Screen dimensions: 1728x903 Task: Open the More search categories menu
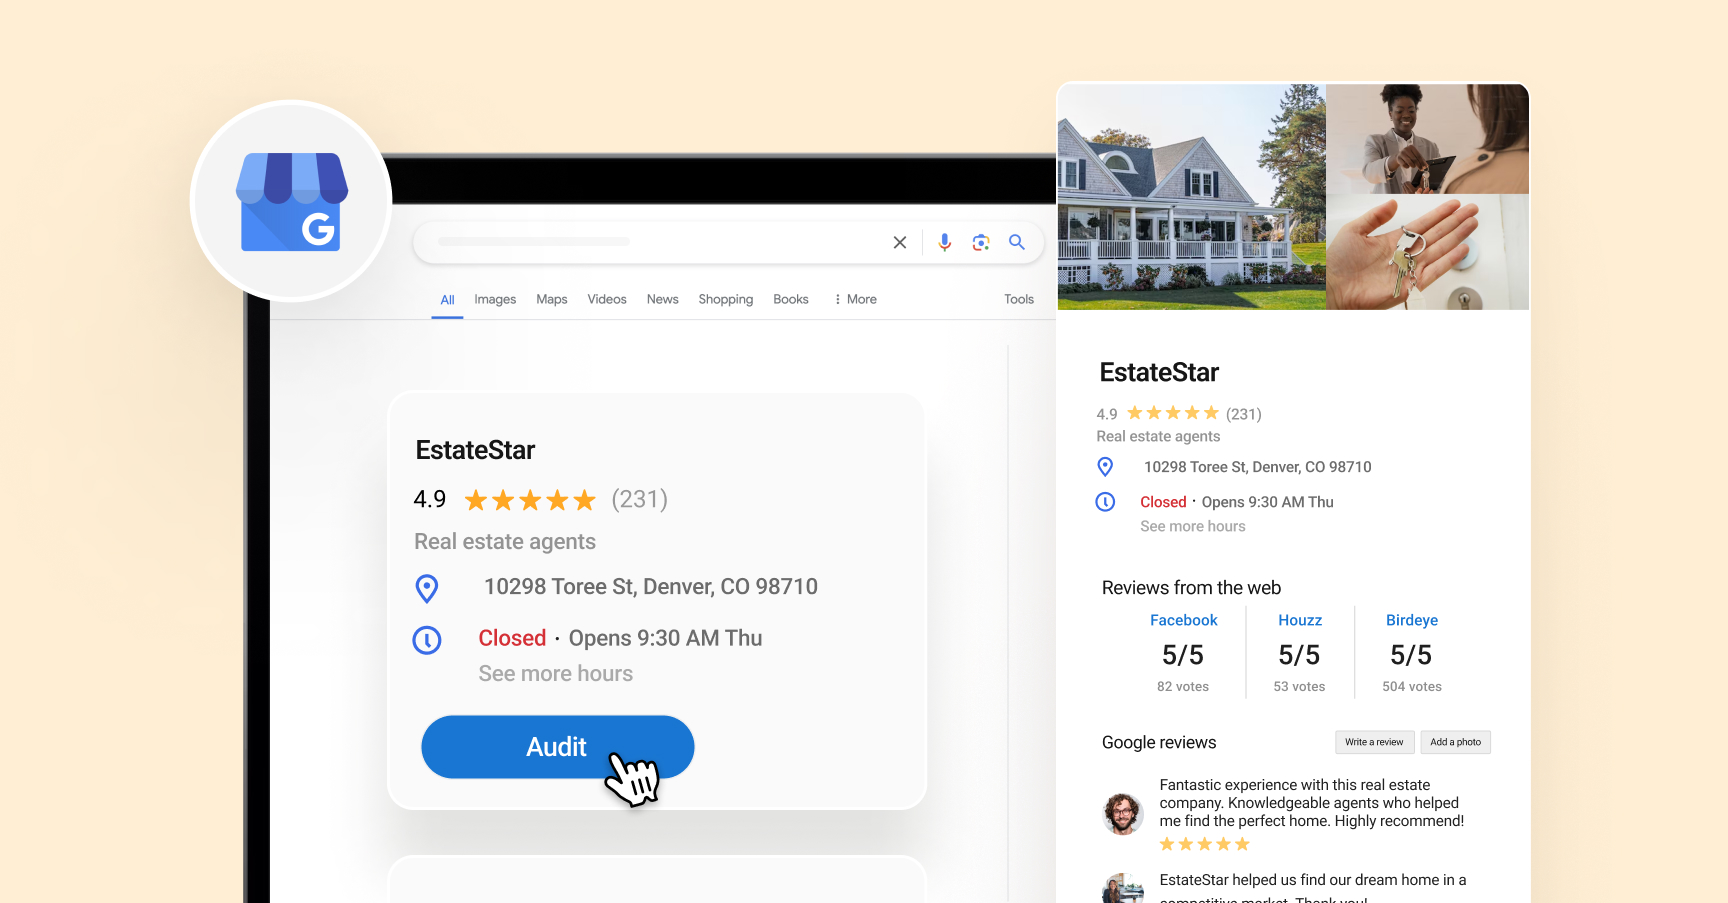pos(854,299)
